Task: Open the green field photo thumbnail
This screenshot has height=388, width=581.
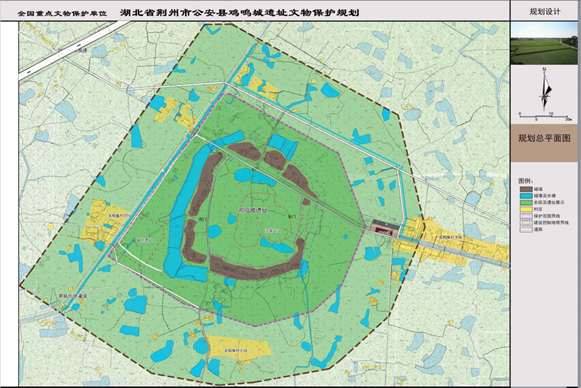Action: point(544,43)
